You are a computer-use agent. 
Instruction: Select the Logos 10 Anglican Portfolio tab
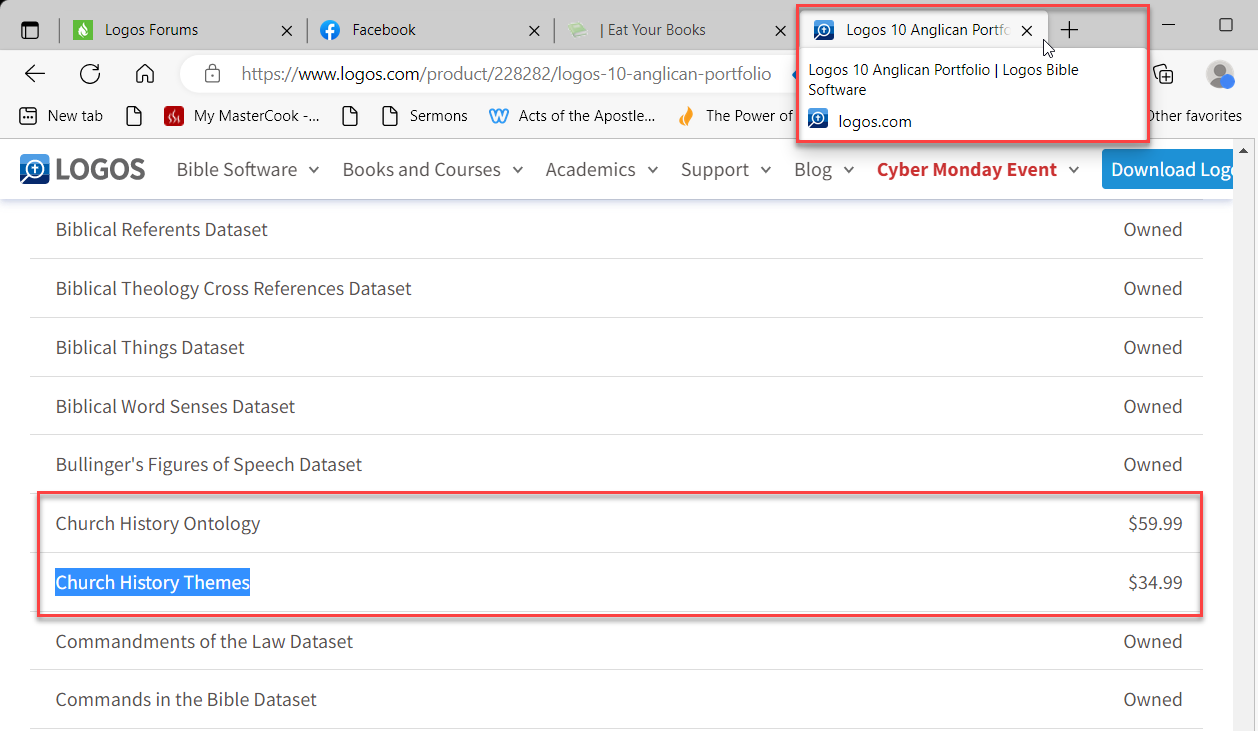point(925,30)
